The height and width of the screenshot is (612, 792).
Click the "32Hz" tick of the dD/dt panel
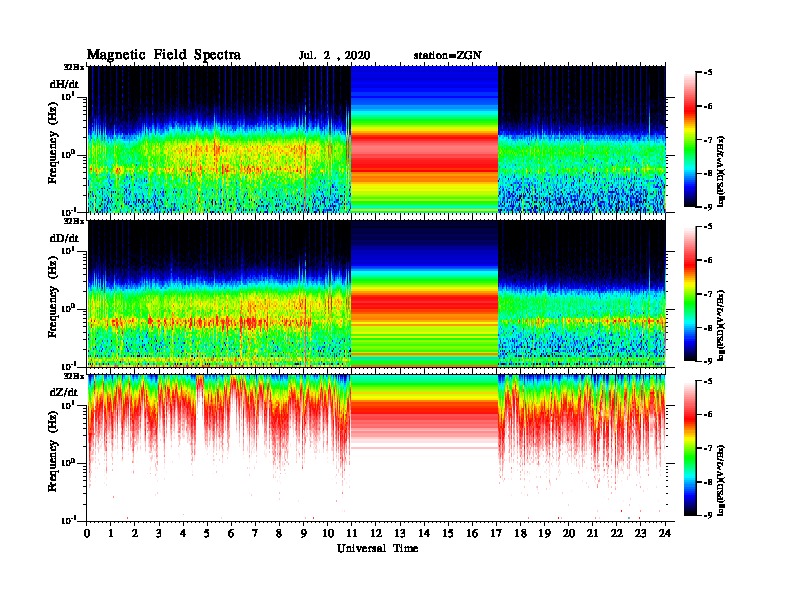pos(73,221)
